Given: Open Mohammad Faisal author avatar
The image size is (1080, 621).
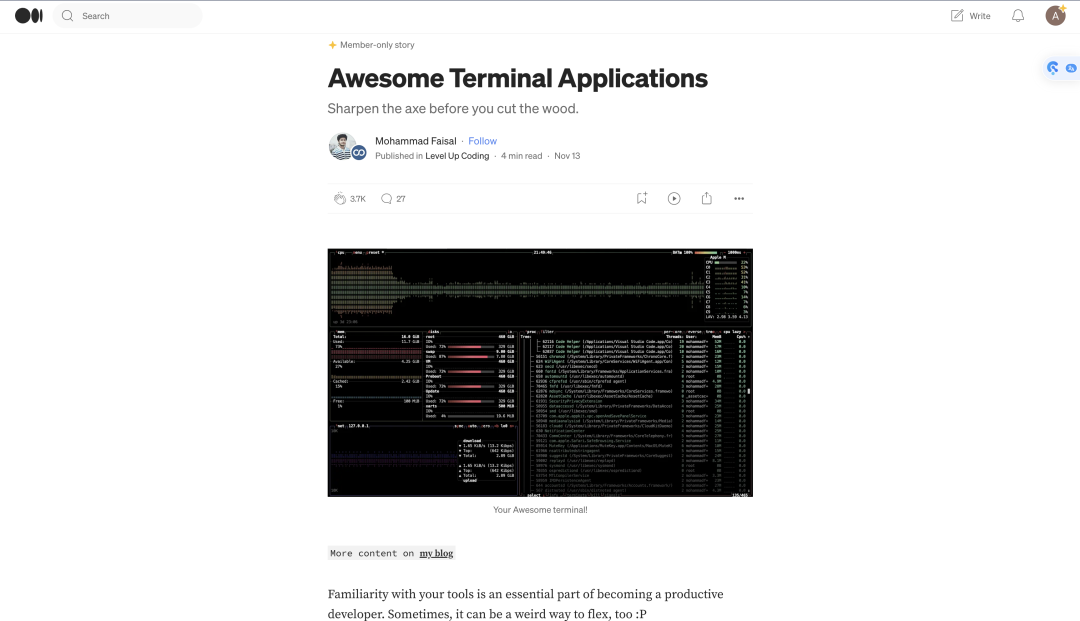Looking at the screenshot, I should (342, 146).
